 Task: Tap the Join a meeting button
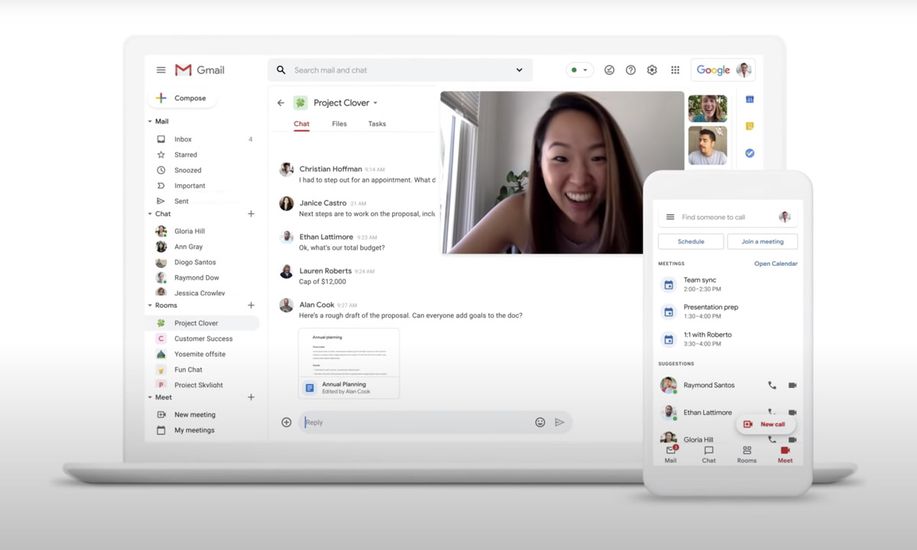763,242
